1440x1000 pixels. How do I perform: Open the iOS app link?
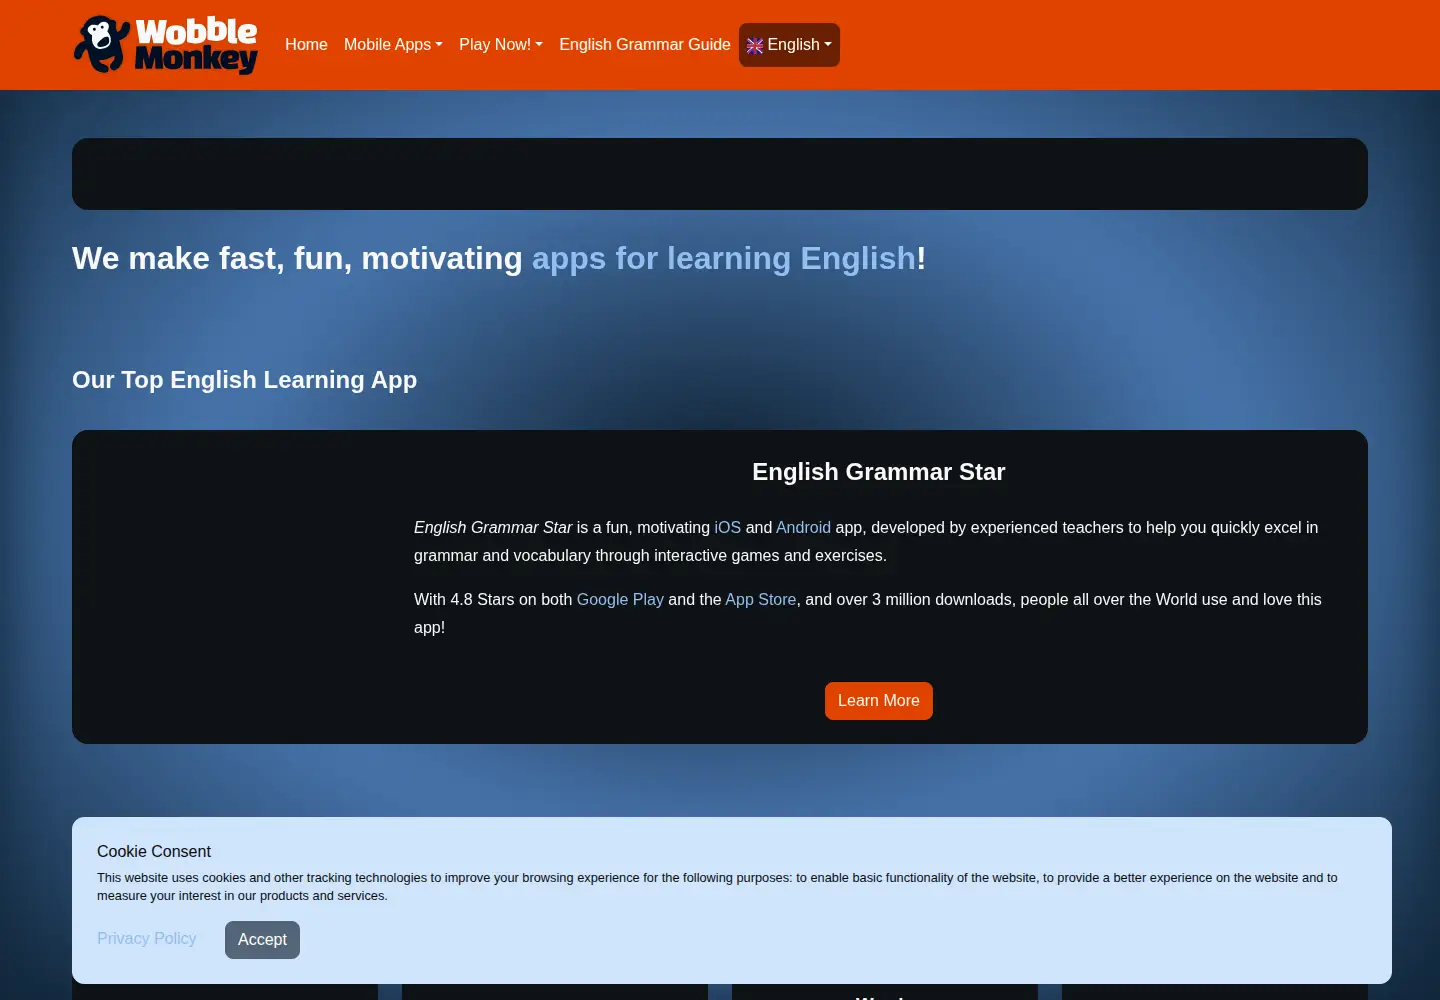tap(727, 527)
